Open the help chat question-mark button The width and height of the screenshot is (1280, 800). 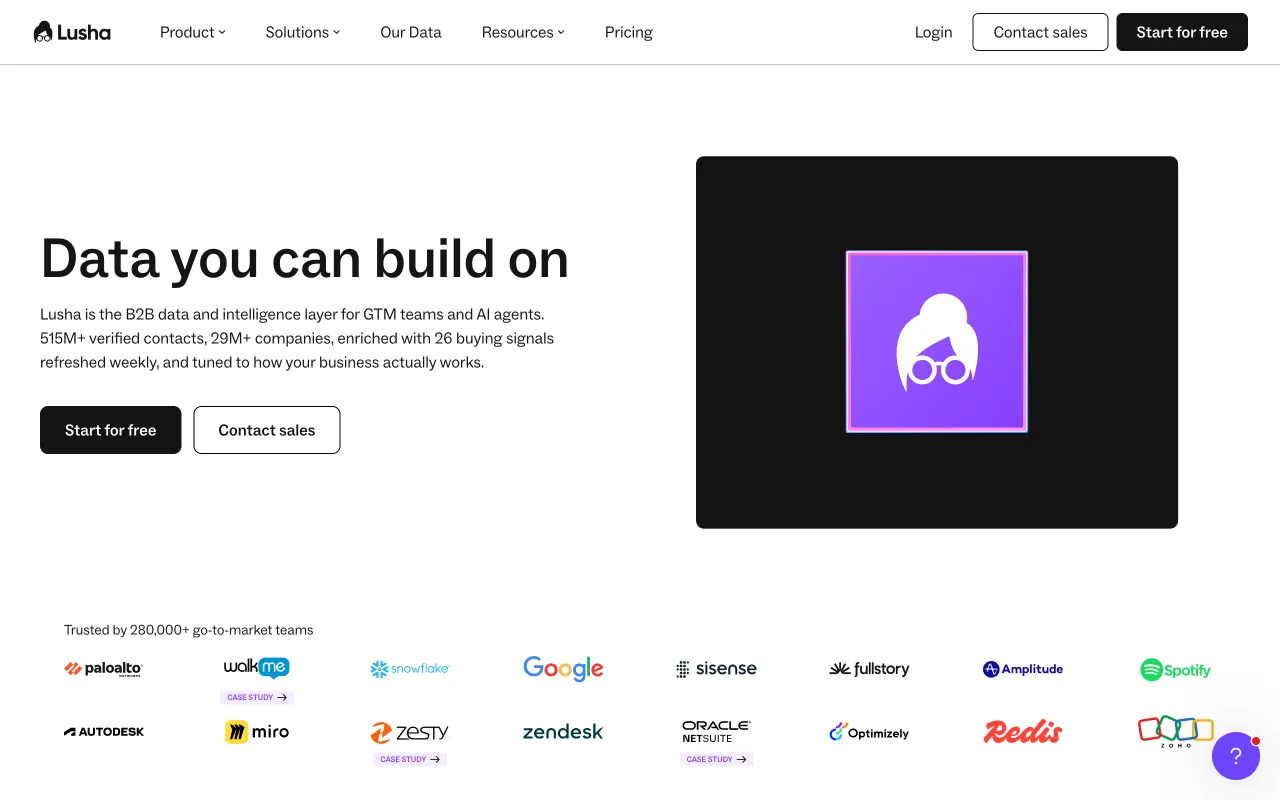[1236, 756]
